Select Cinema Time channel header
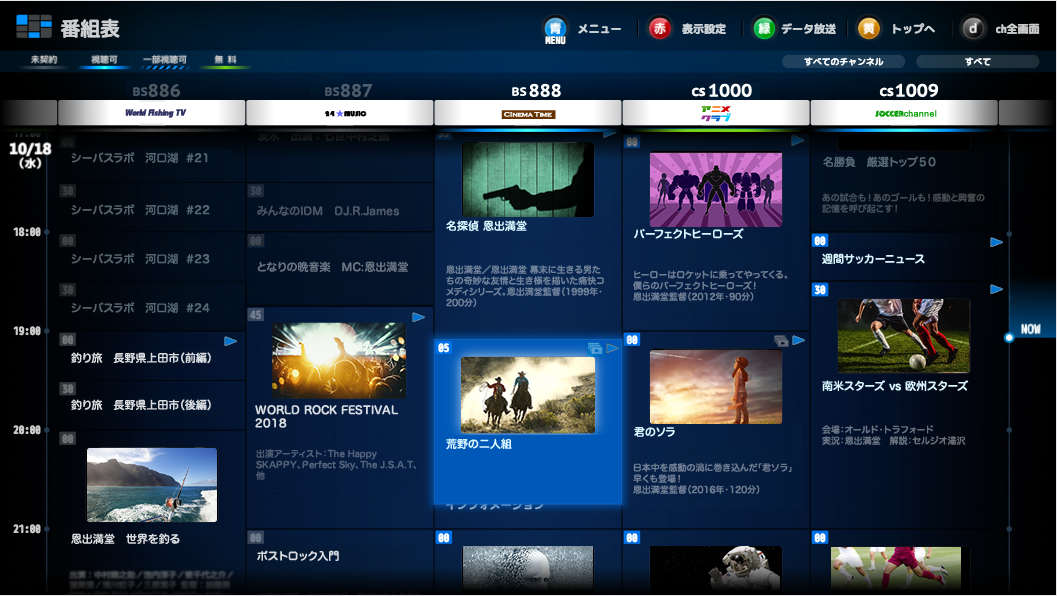 click(528, 113)
